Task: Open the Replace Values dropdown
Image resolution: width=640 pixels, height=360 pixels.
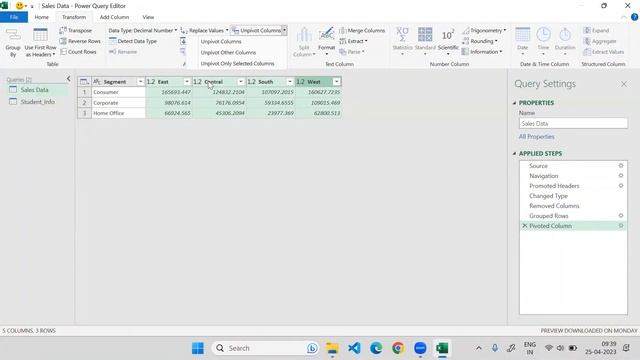Action: point(204,31)
